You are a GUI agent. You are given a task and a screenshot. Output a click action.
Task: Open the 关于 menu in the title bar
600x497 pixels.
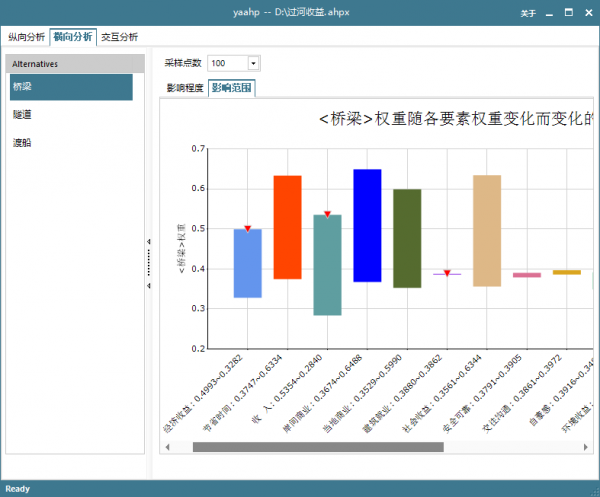528,13
